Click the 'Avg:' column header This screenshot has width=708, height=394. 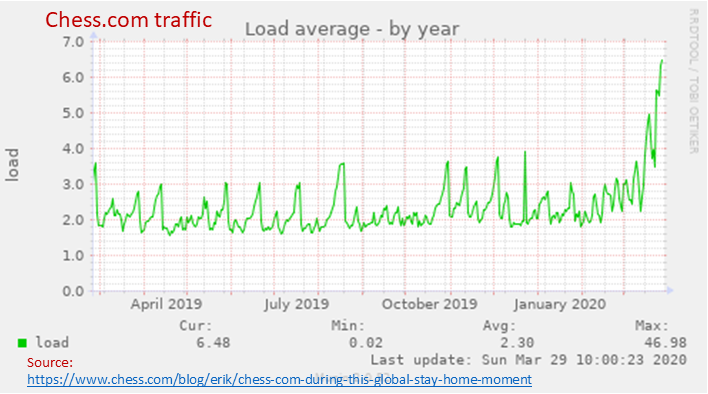pos(499,325)
